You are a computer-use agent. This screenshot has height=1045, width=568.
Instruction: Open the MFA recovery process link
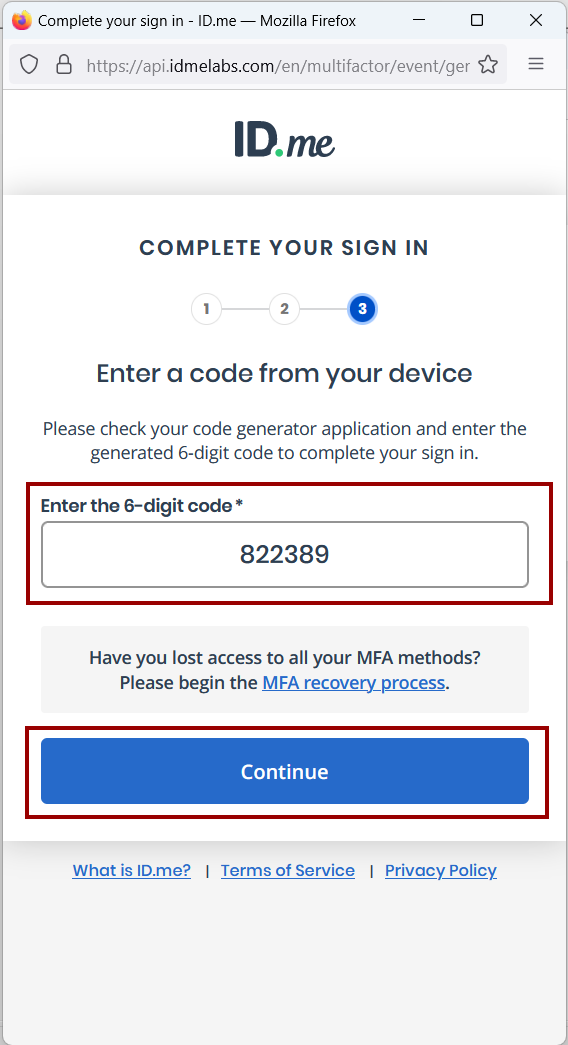(353, 683)
